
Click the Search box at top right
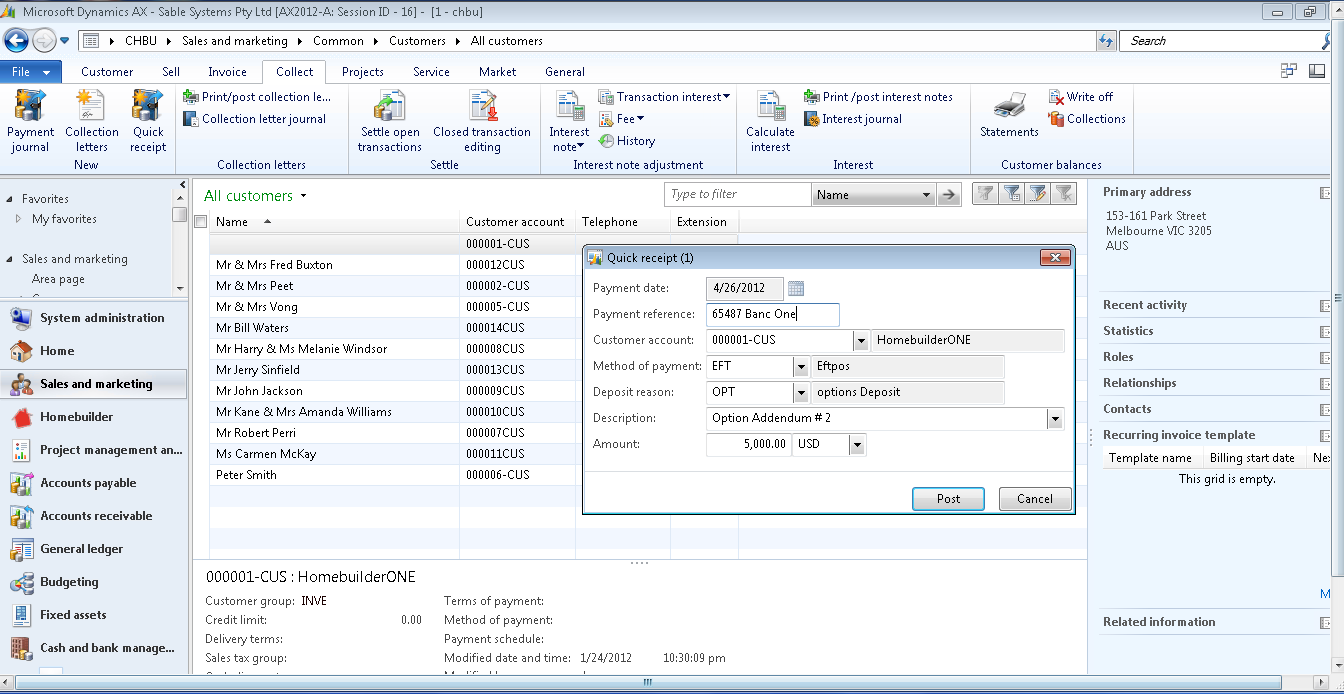point(1222,41)
